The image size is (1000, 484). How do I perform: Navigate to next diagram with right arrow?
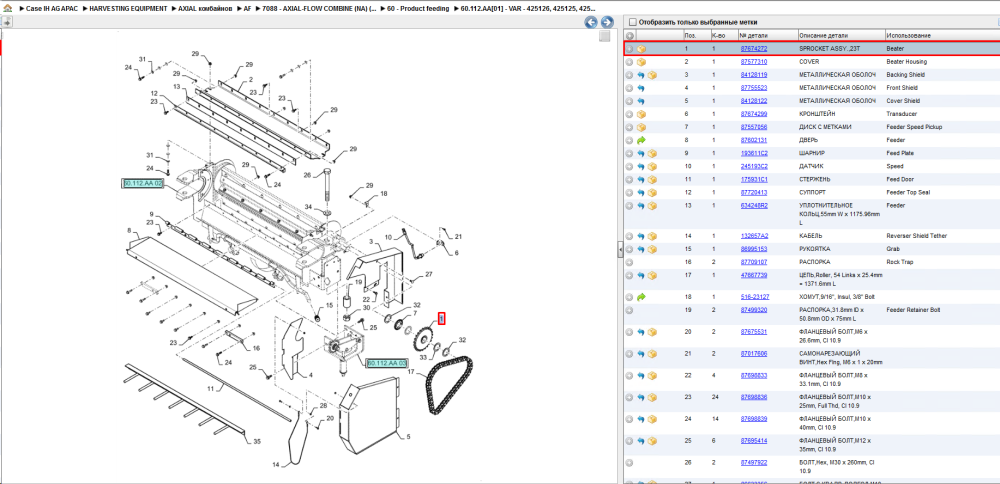[607, 22]
